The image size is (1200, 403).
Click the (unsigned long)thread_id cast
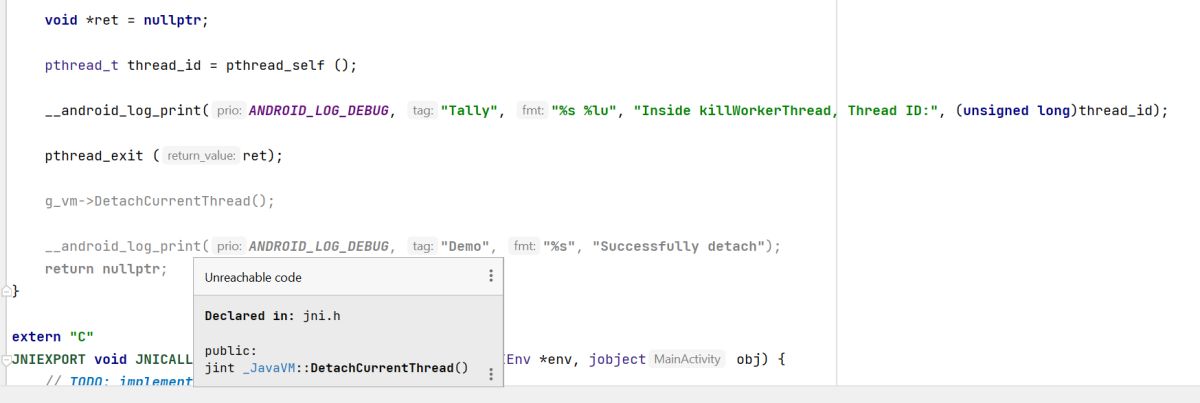pos(1057,111)
